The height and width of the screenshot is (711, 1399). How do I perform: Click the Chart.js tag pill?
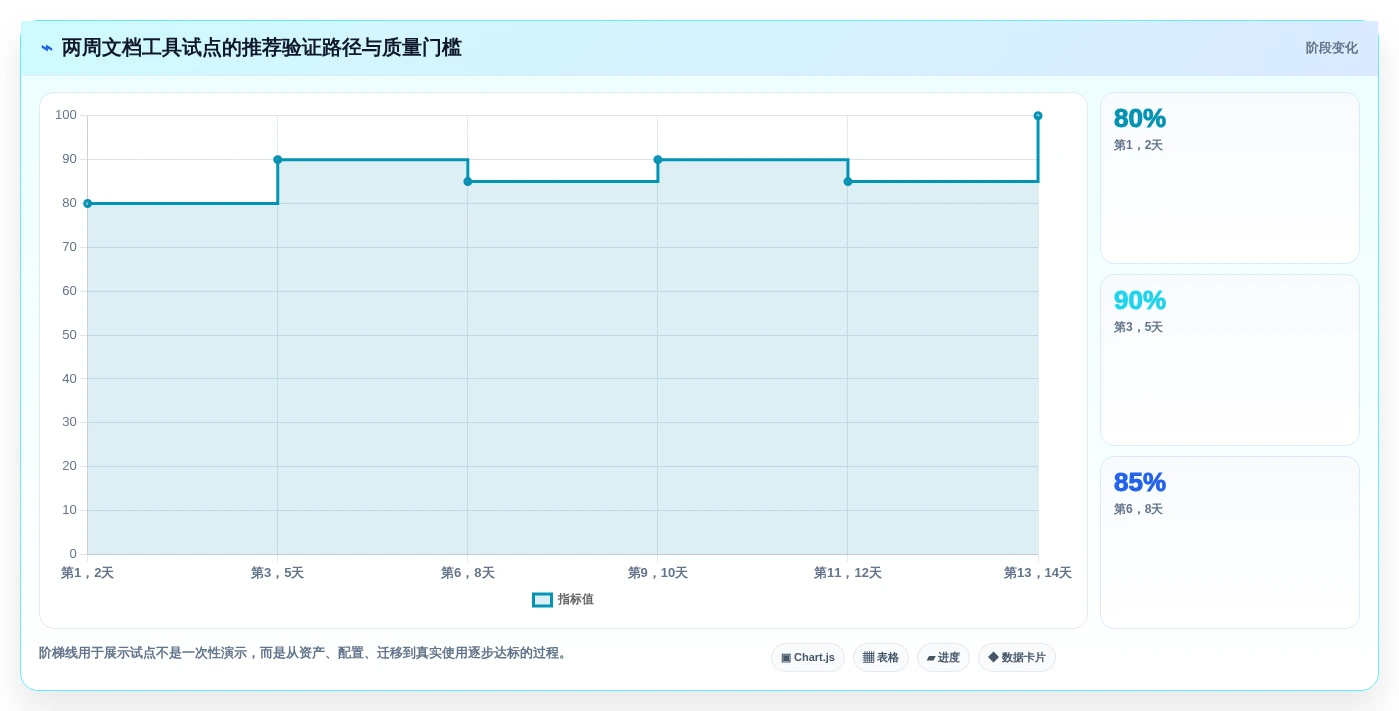[x=808, y=658]
